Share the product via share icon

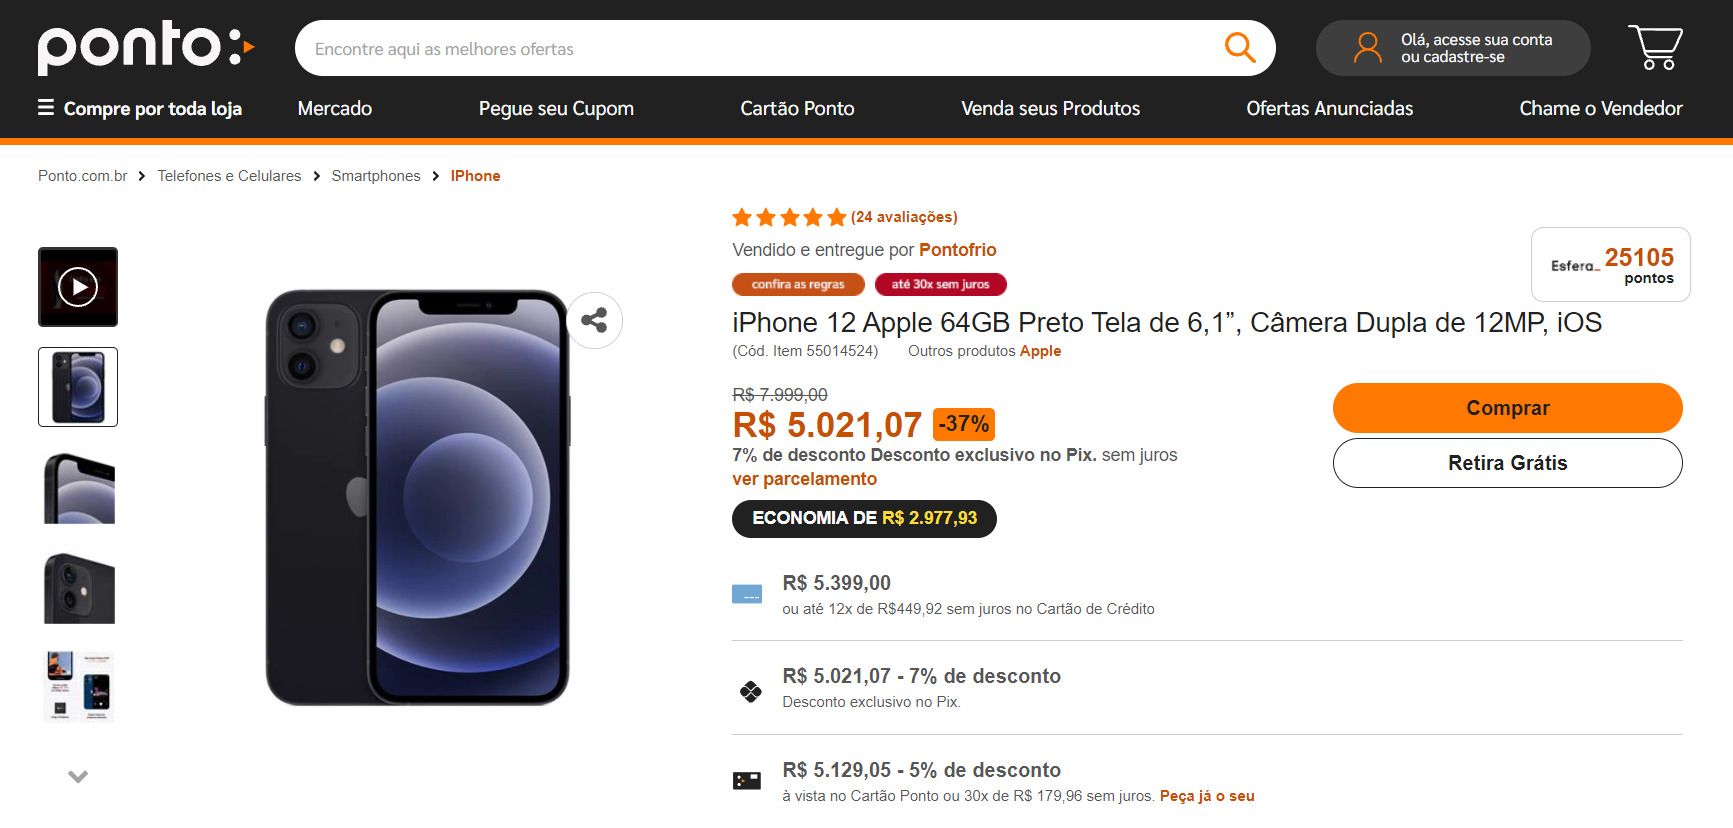click(594, 320)
